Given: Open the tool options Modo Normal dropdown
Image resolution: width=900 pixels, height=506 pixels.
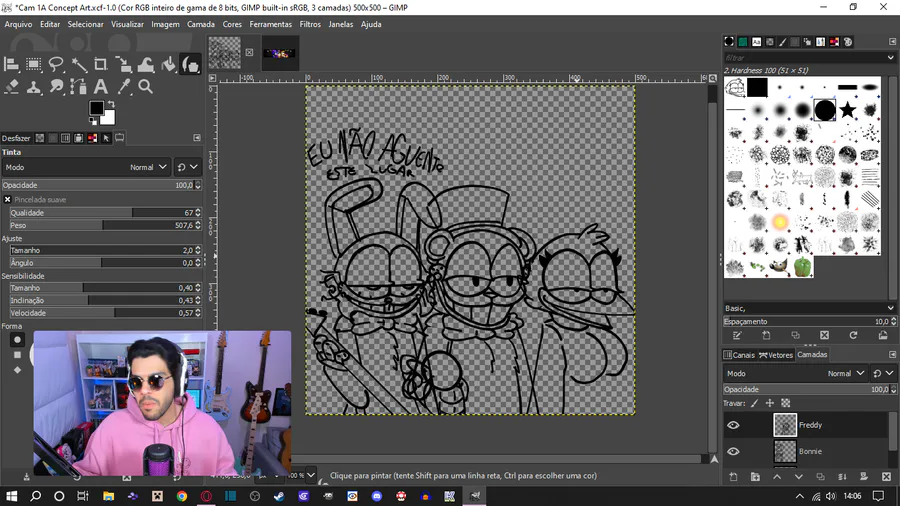Looking at the screenshot, I should tap(86, 168).
